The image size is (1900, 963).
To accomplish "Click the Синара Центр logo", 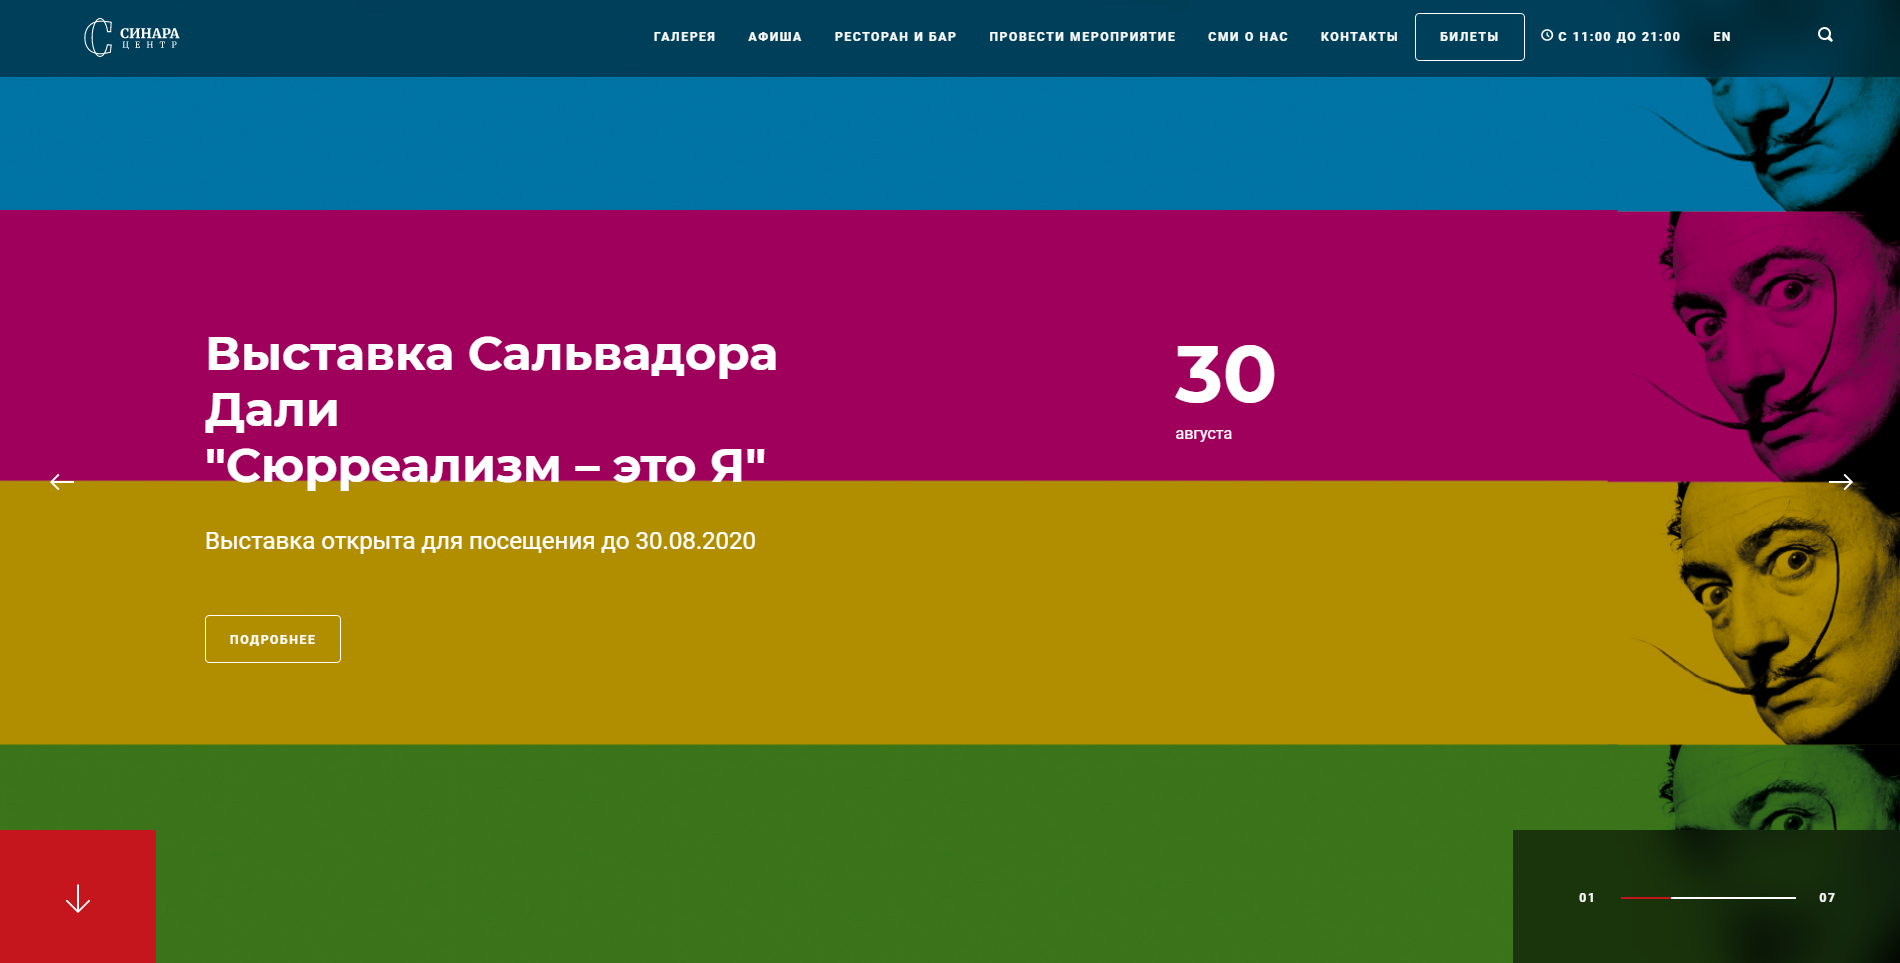I will pyautogui.click(x=132, y=37).
